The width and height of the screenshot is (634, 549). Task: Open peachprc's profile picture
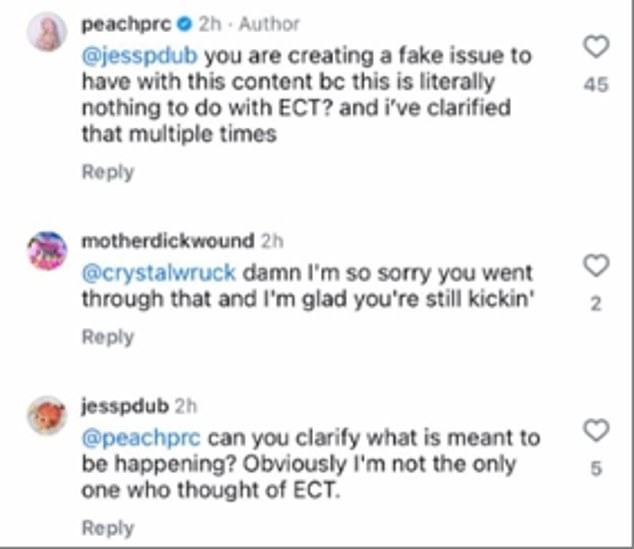[x=47, y=32]
